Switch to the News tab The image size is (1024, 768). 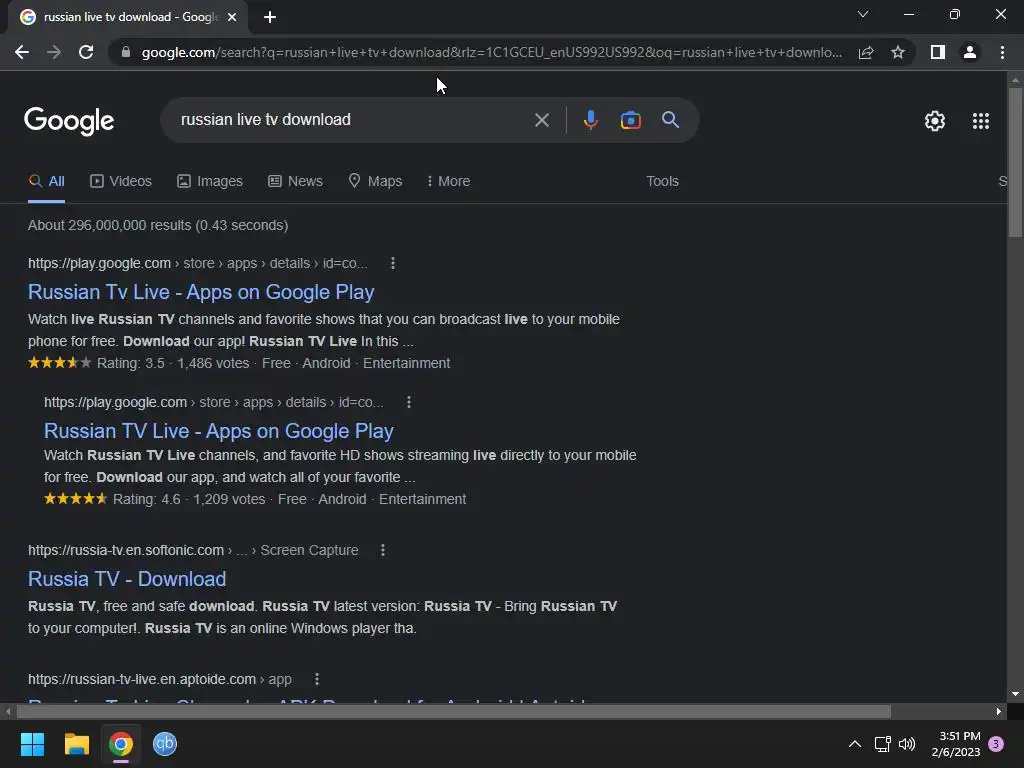click(x=295, y=181)
